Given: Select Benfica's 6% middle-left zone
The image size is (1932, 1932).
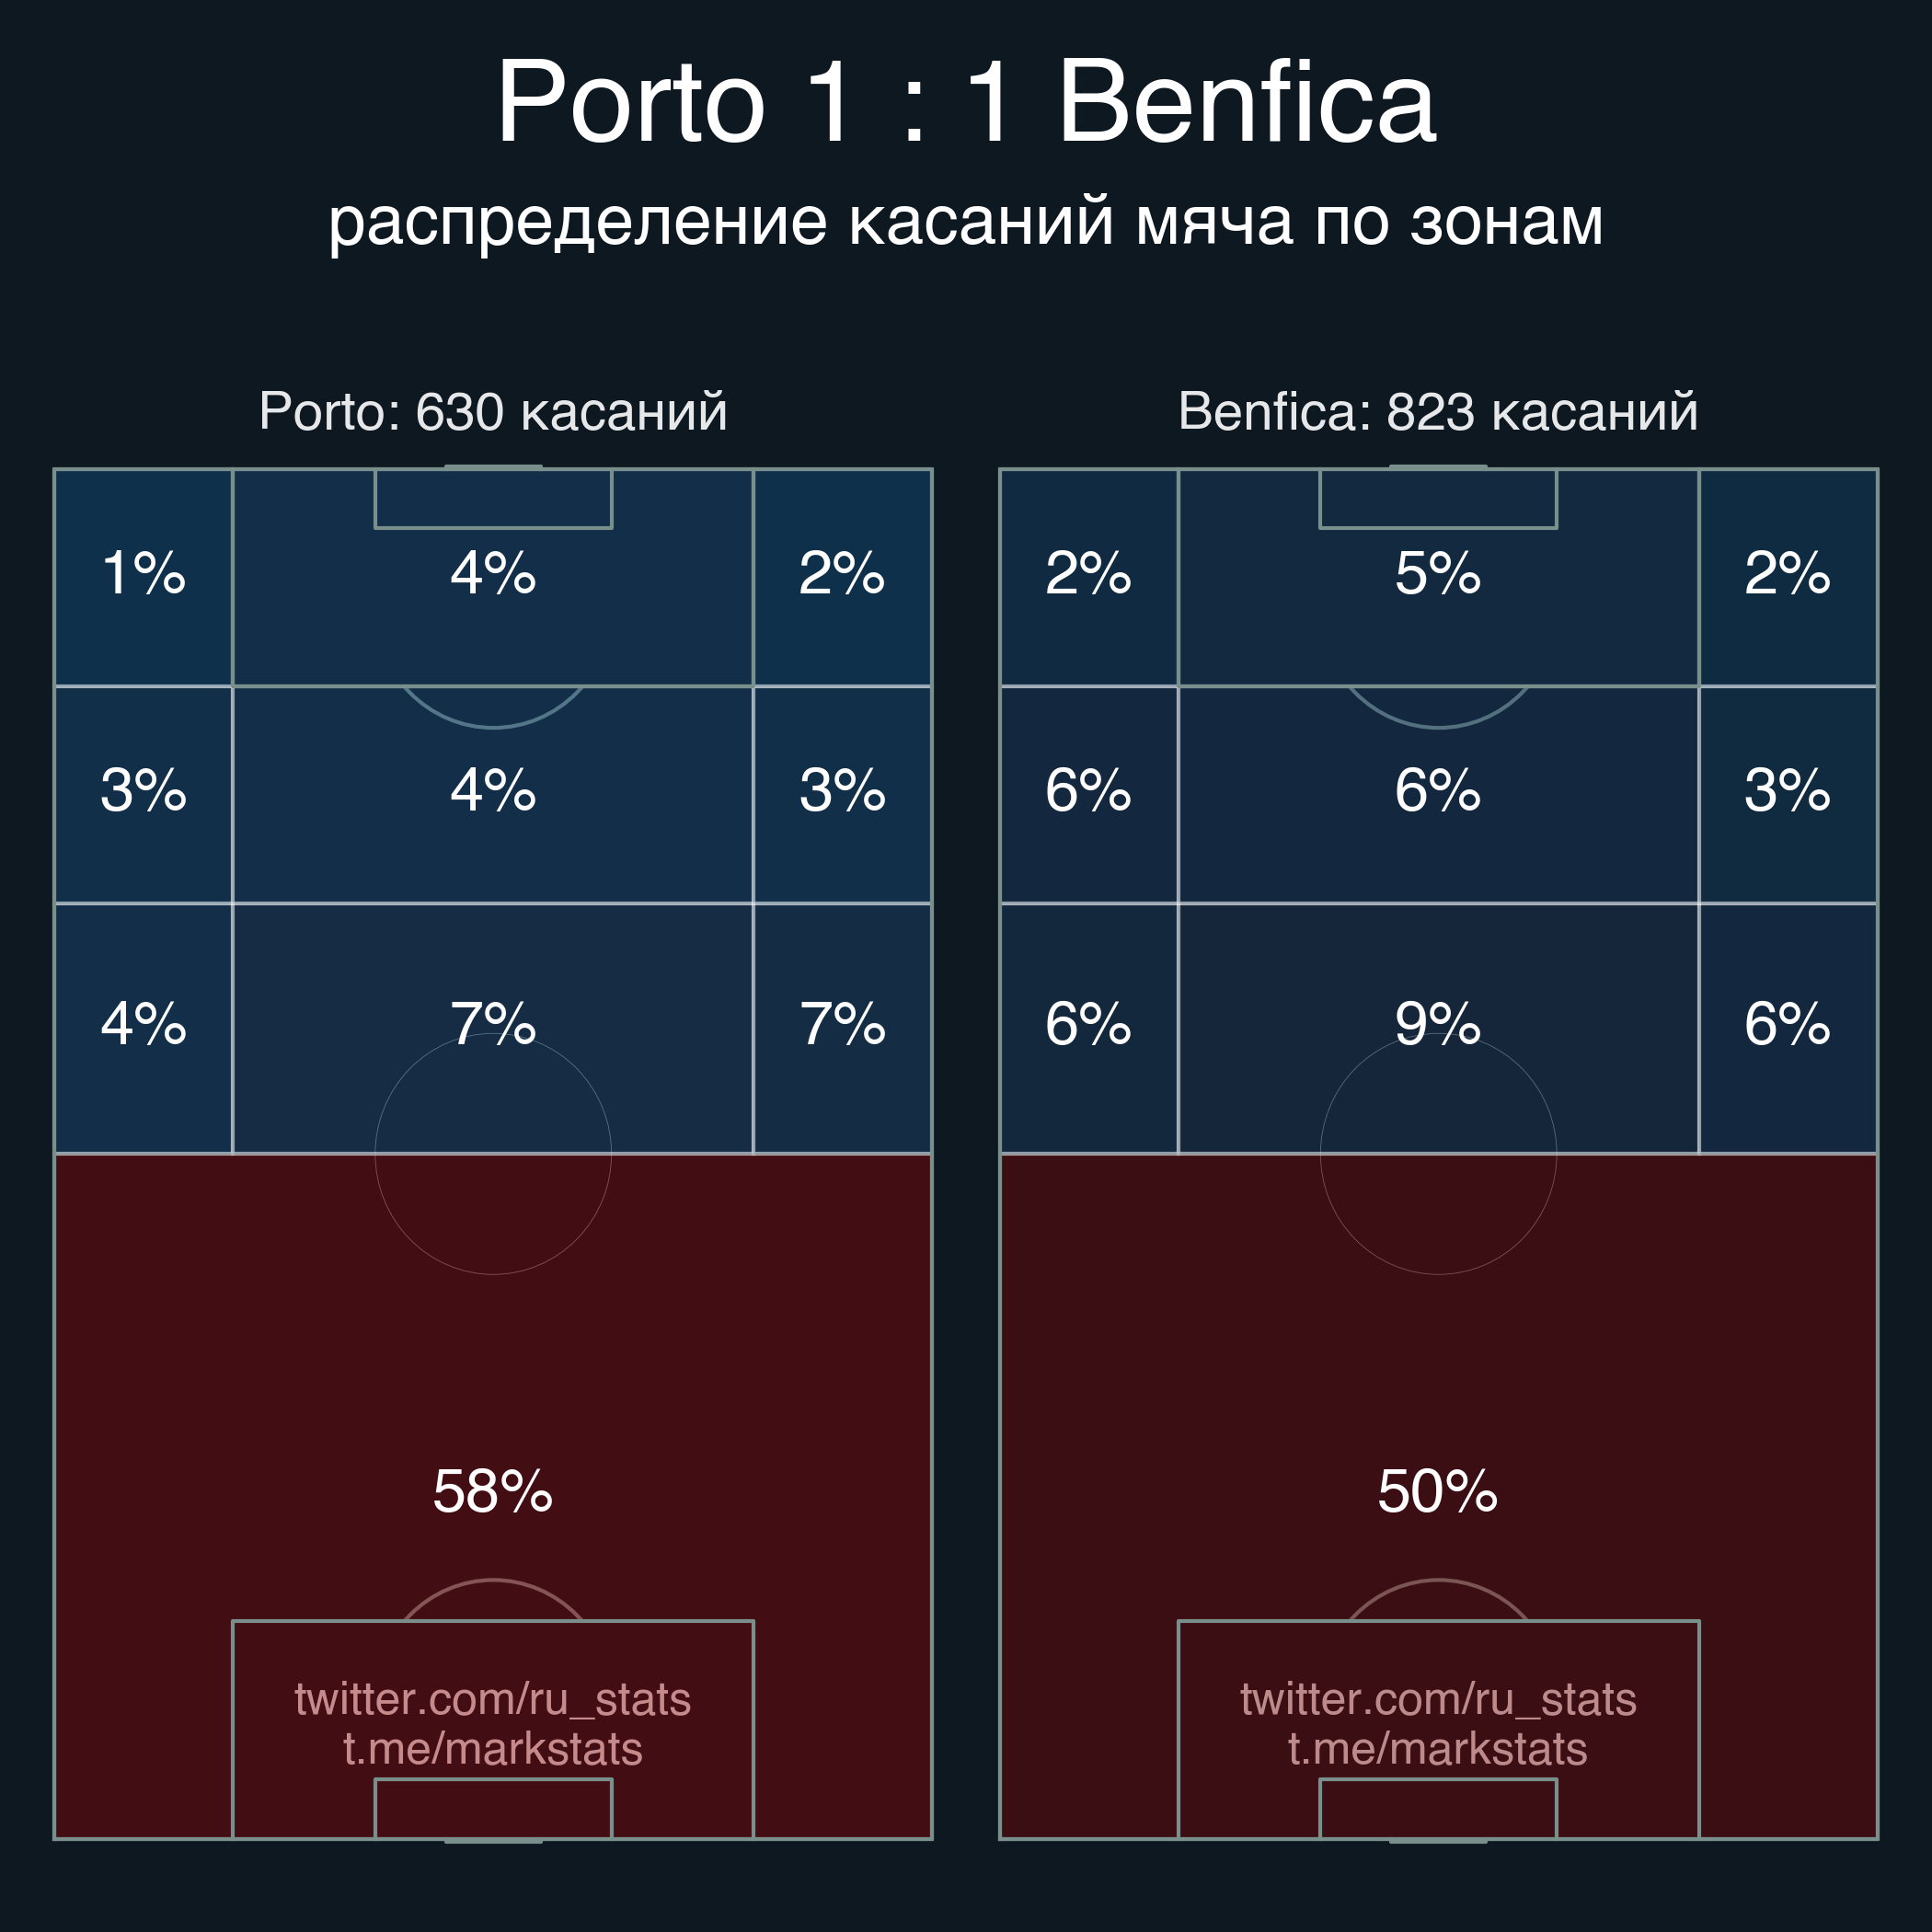Looking at the screenshot, I should tap(1089, 795).
